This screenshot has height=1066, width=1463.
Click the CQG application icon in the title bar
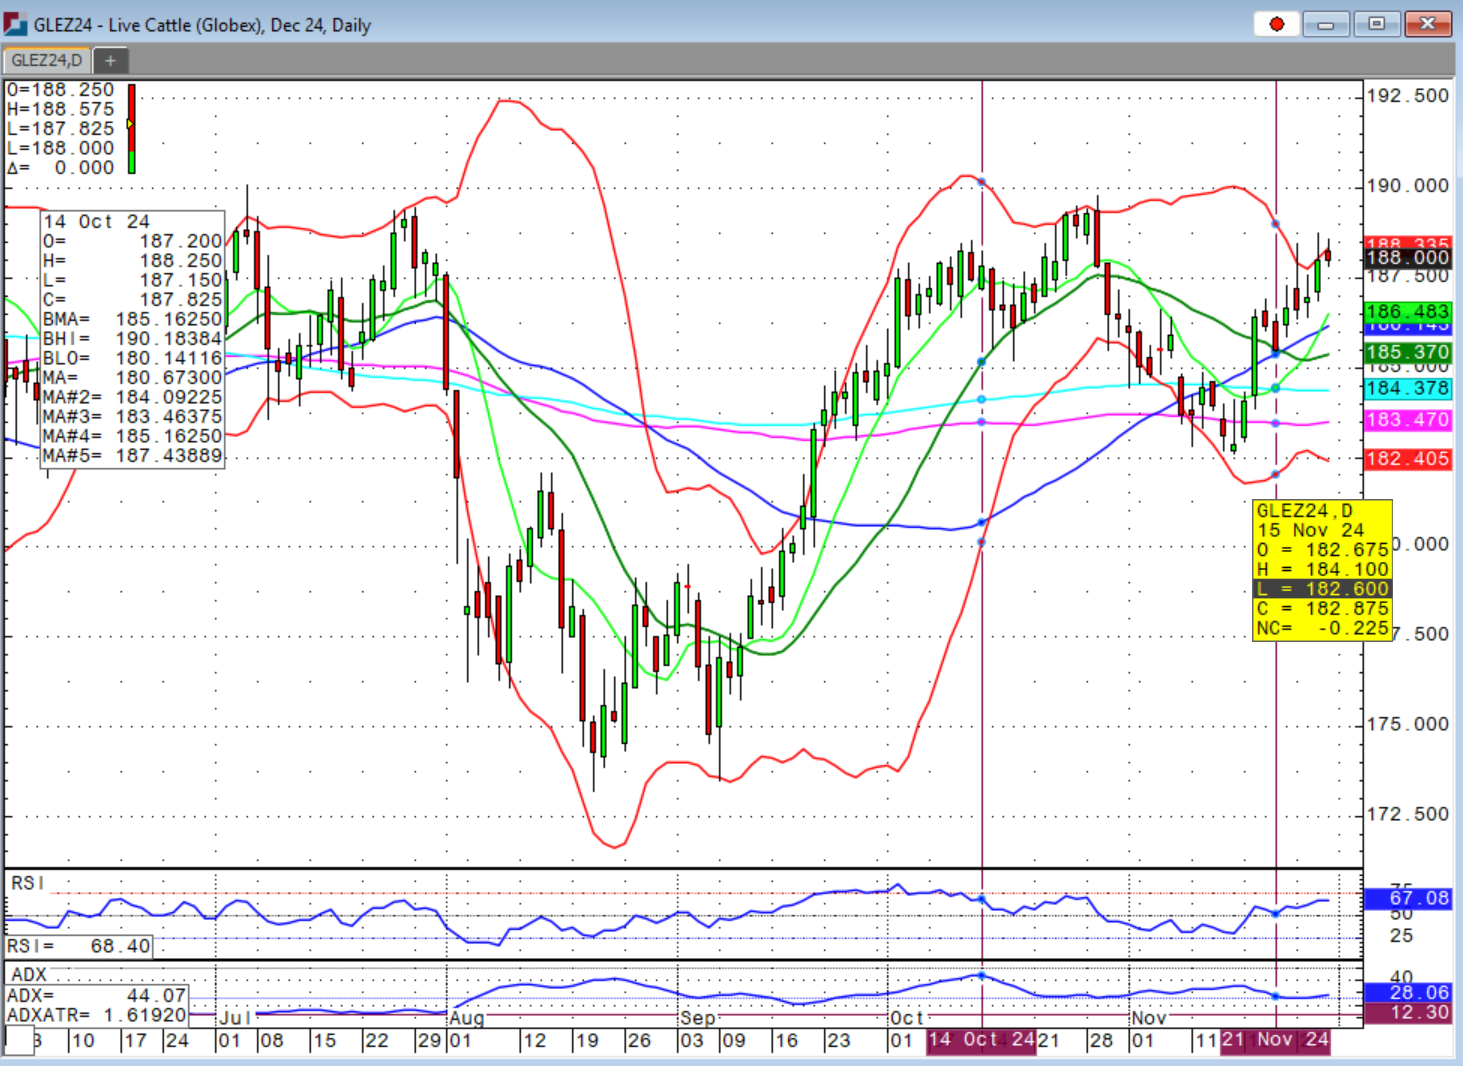[15, 24]
